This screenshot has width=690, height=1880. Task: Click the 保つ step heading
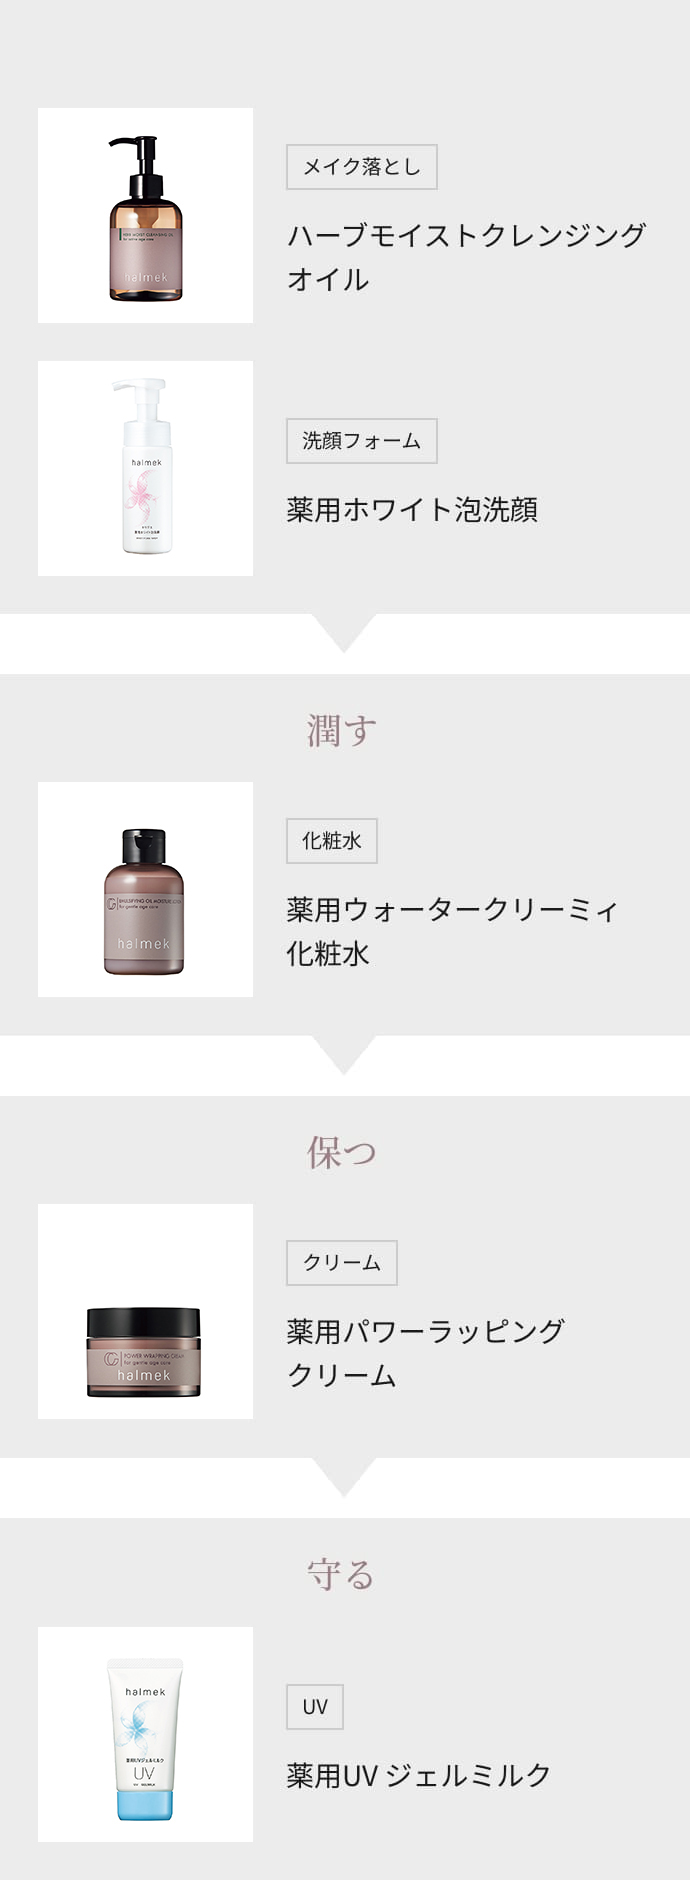pos(343,1152)
